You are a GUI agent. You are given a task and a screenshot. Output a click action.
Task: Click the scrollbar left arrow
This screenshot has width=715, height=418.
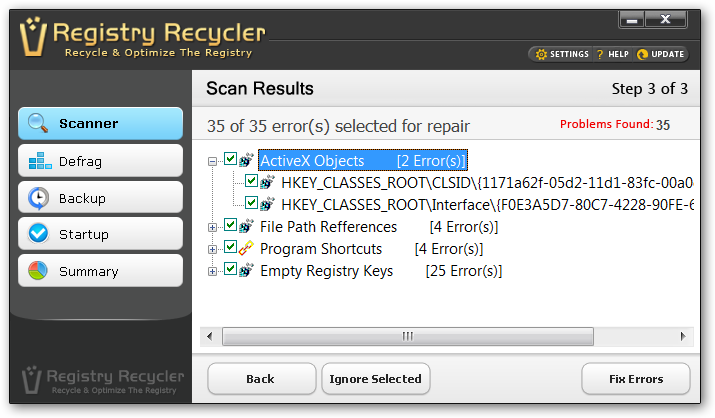pyautogui.click(x=210, y=336)
